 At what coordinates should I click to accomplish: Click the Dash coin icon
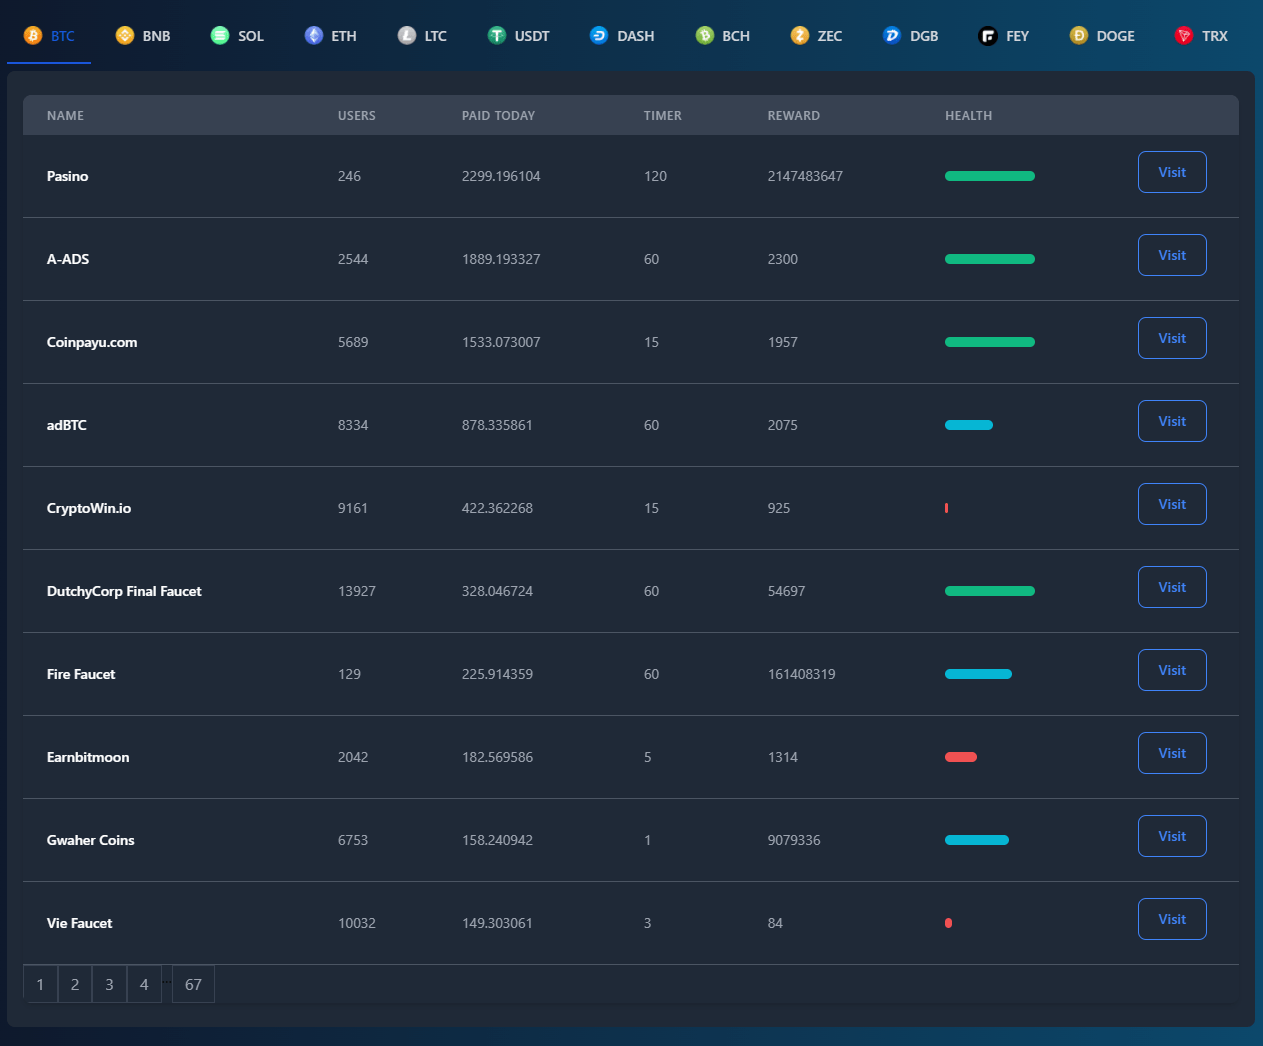[x=599, y=35]
